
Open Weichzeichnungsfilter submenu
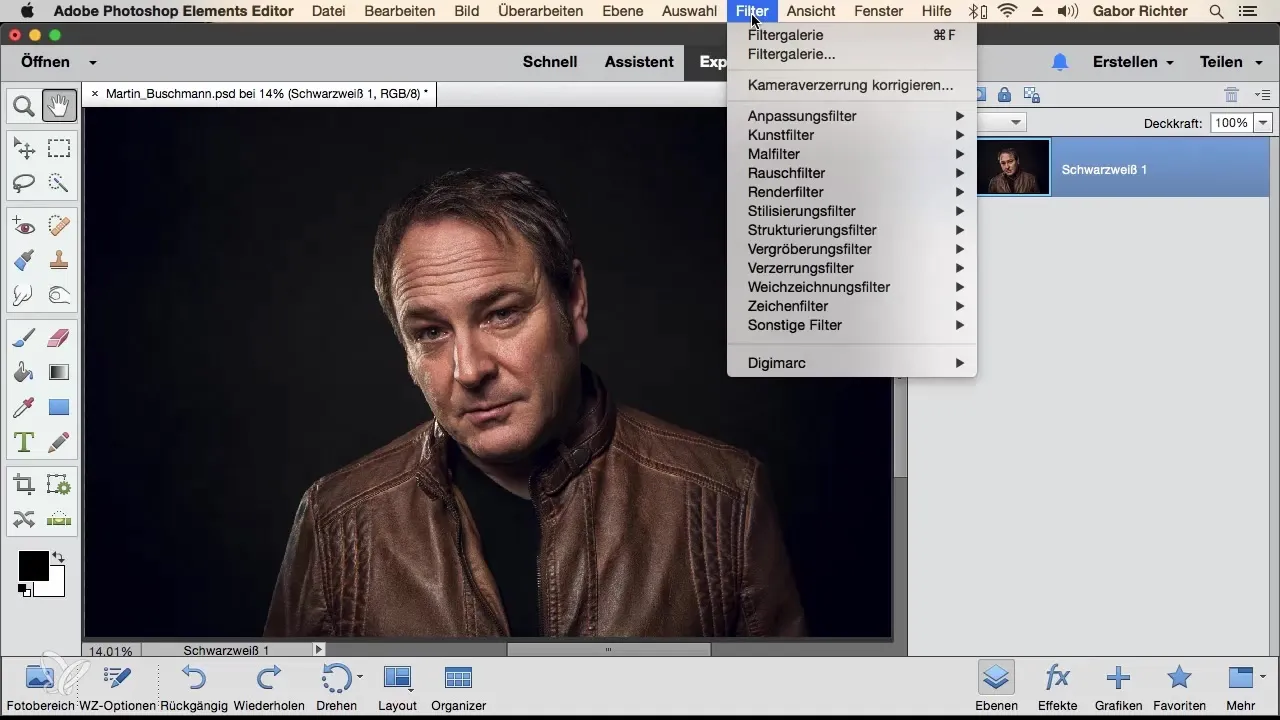(x=852, y=287)
